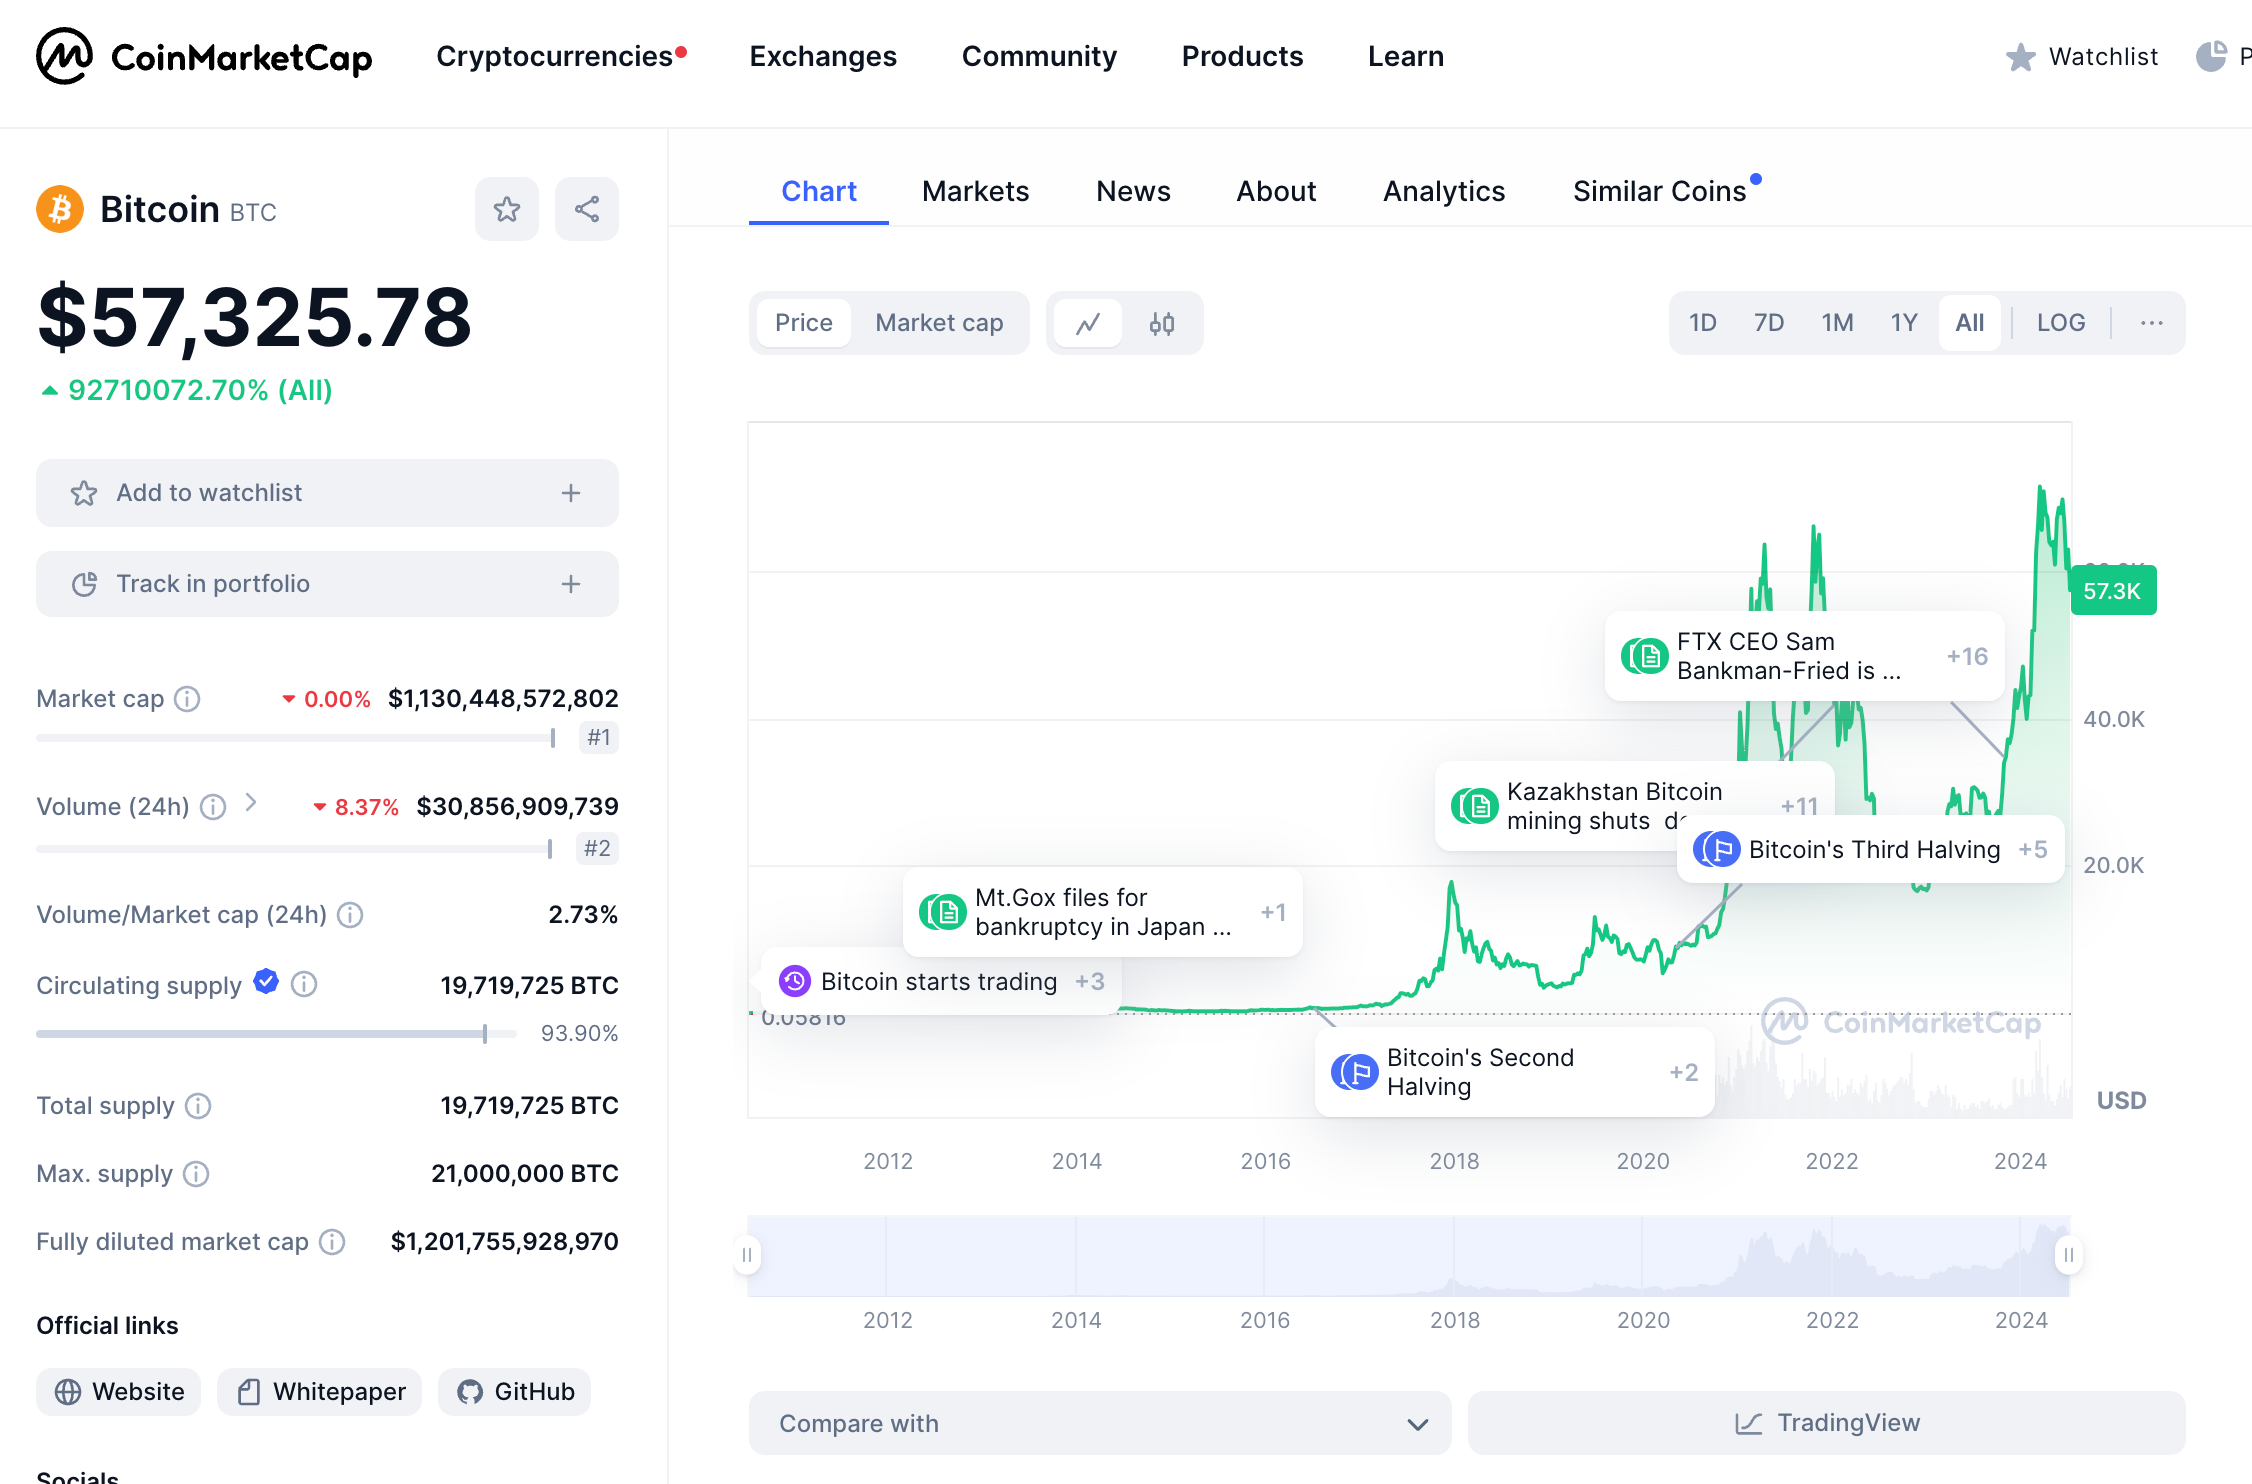2252x1484 pixels.
Task: Open the FTX CEO Sam Bankman-Fried event
Action: coord(1804,656)
